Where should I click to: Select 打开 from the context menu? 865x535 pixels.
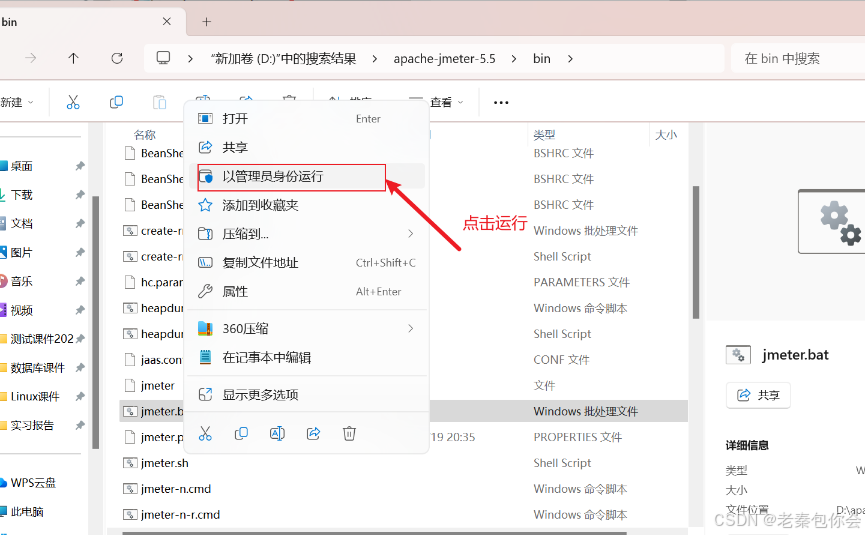pyautogui.click(x=307, y=119)
